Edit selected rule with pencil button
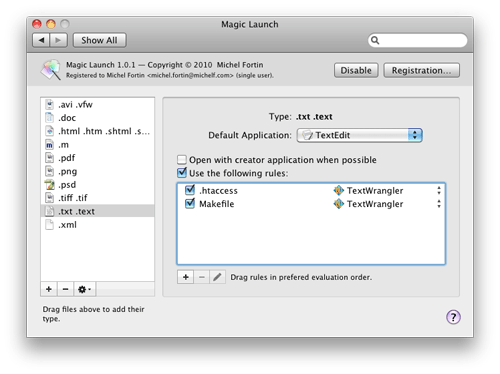The height and width of the screenshot is (374, 500). point(217,277)
